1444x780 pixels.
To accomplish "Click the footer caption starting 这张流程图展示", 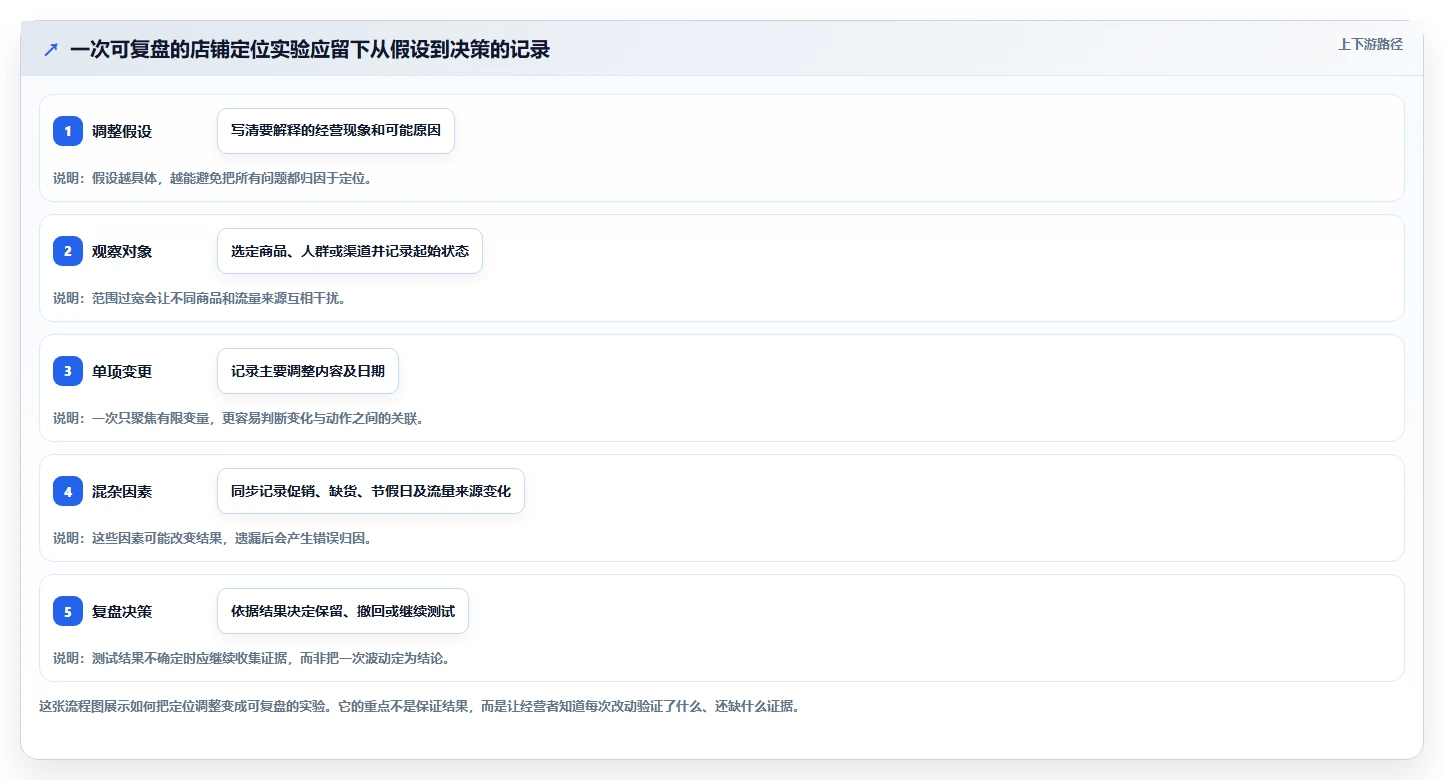I will pos(419,706).
